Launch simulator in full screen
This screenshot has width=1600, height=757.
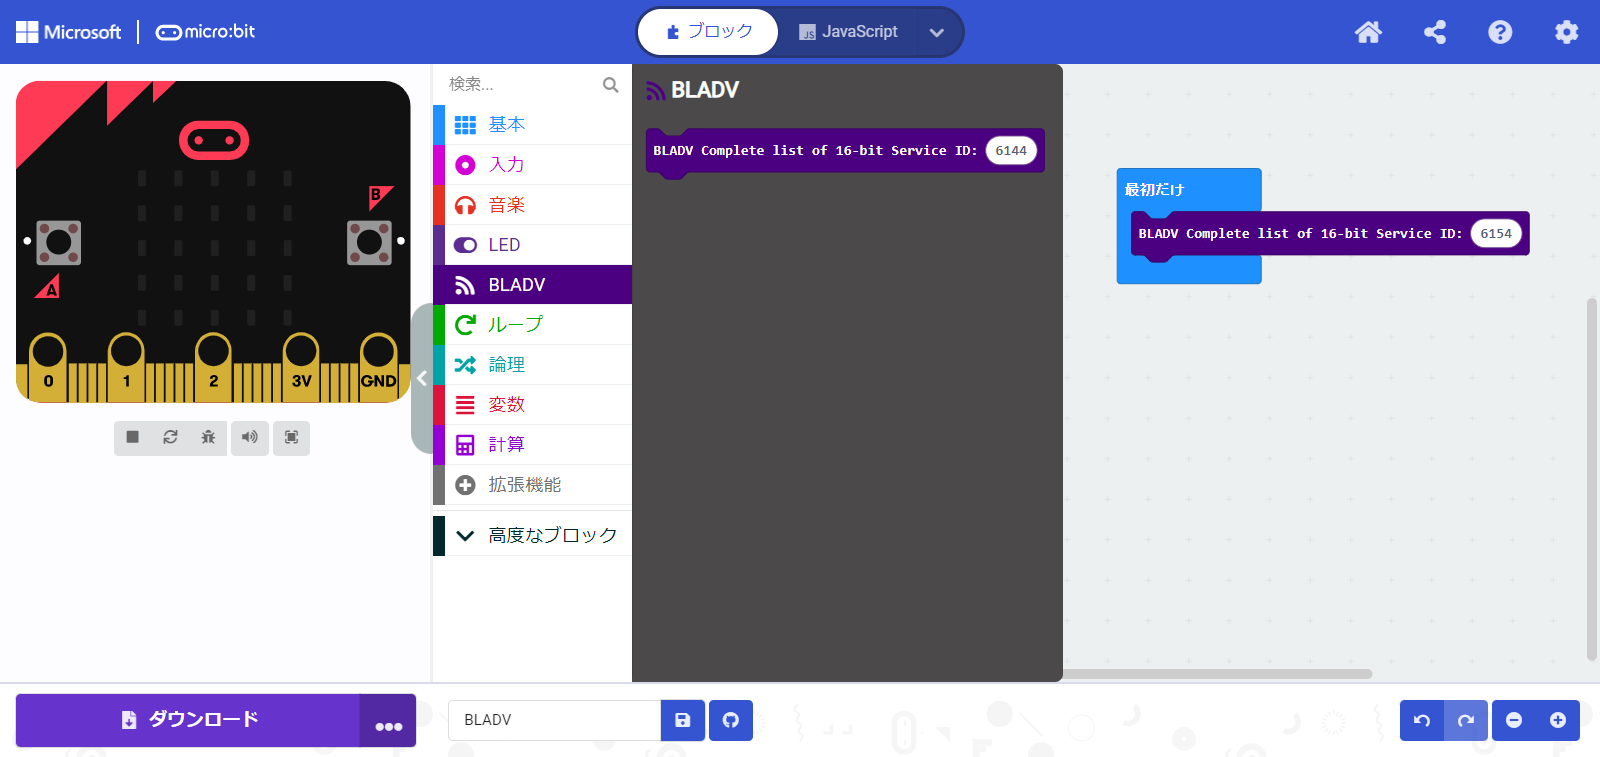tap(291, 437)
